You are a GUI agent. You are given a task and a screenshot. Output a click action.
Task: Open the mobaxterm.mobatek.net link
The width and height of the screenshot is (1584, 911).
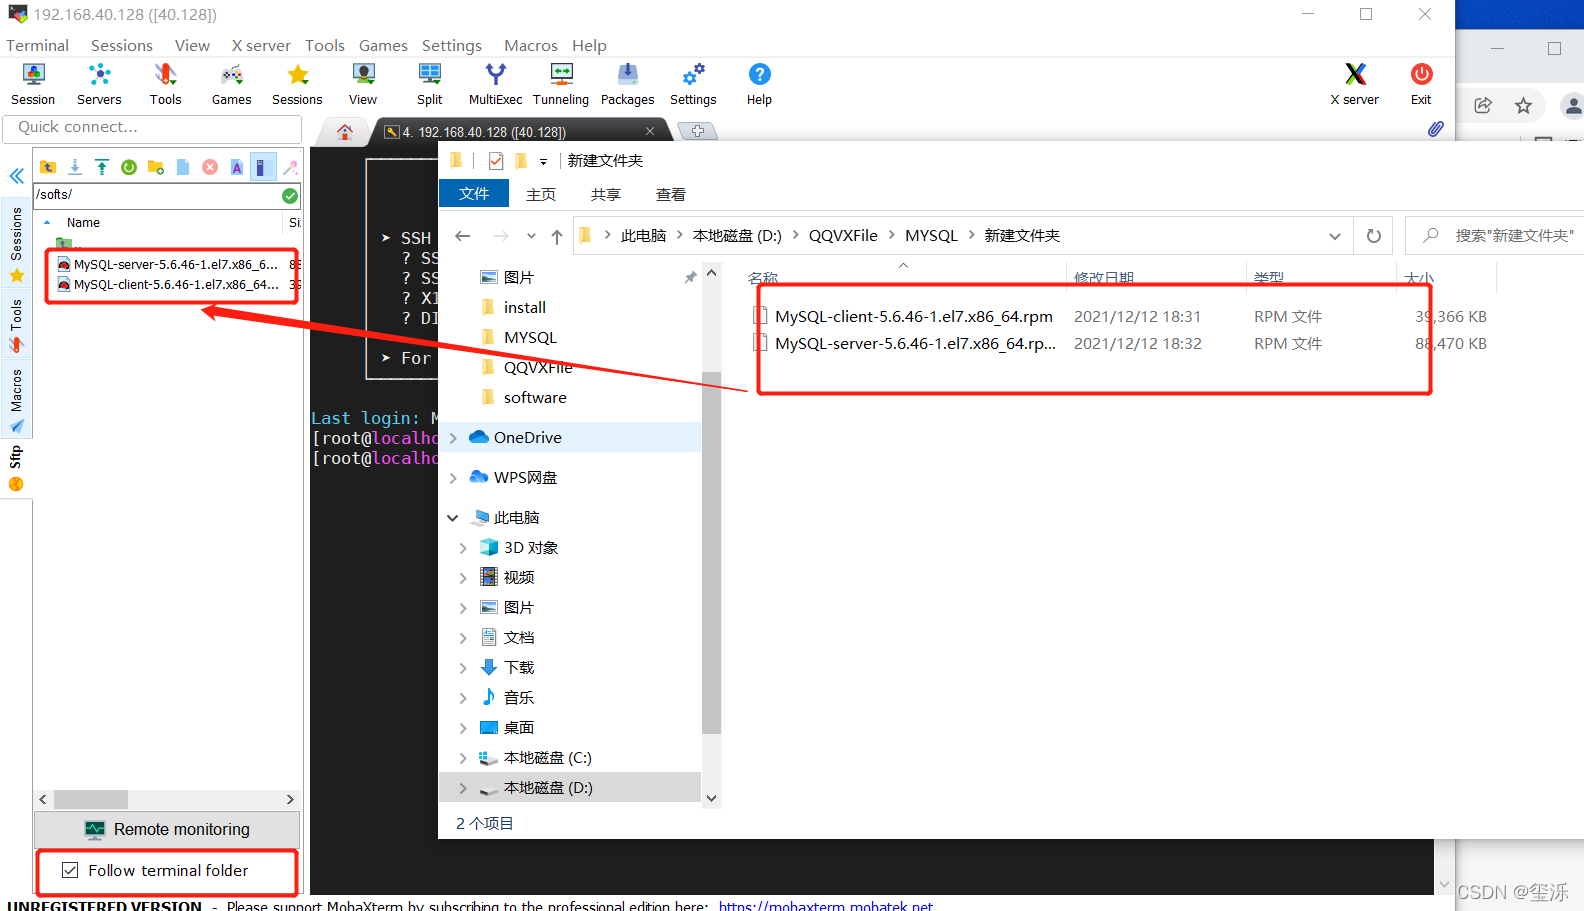pos(826,906)
